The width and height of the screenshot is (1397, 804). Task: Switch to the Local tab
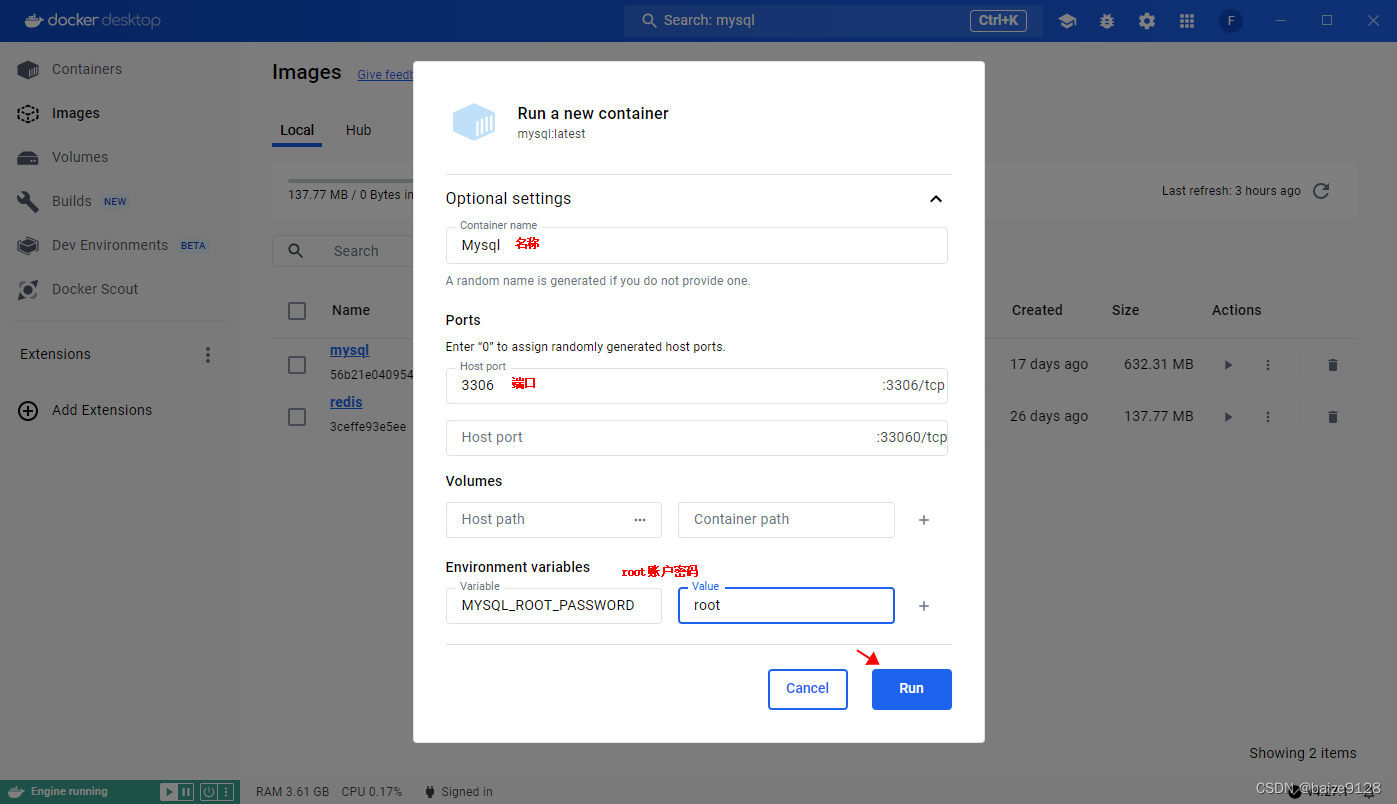tap(297, 130)
